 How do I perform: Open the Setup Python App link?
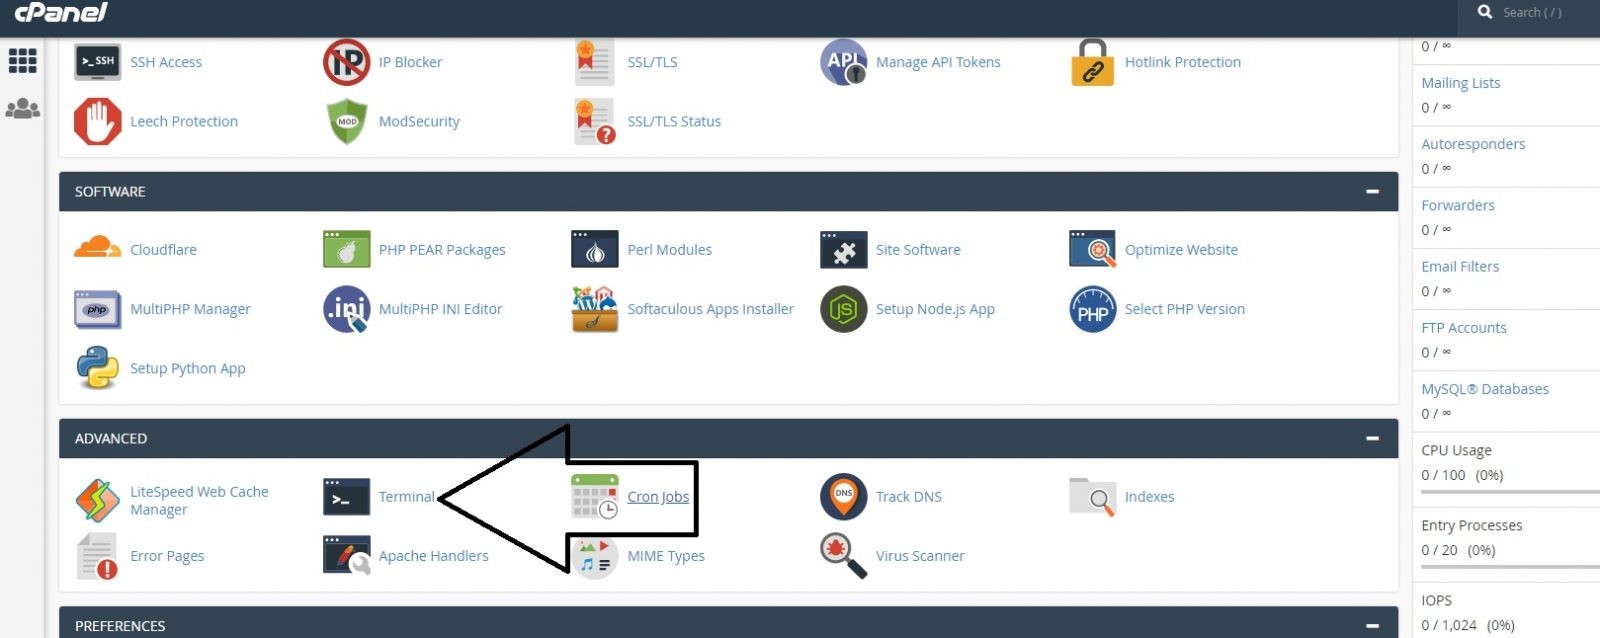pos(188,369)
